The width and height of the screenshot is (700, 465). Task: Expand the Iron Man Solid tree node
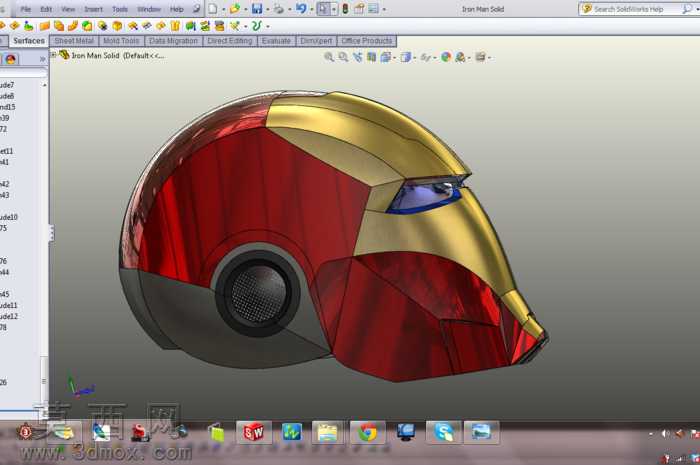click(53, 55)
